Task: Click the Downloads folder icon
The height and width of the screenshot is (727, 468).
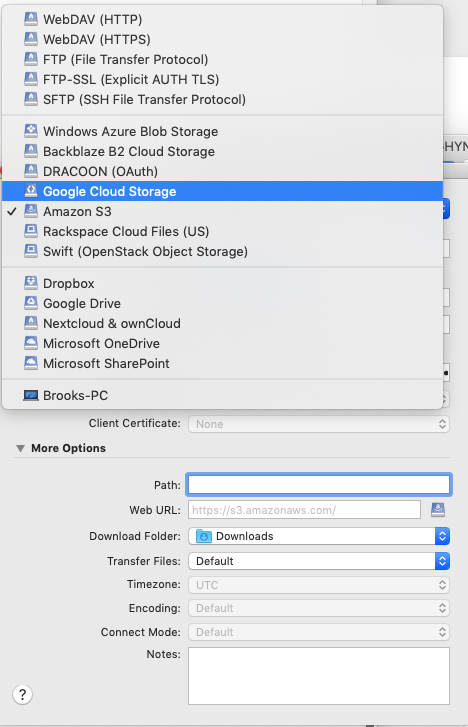Action: point(204,536)
